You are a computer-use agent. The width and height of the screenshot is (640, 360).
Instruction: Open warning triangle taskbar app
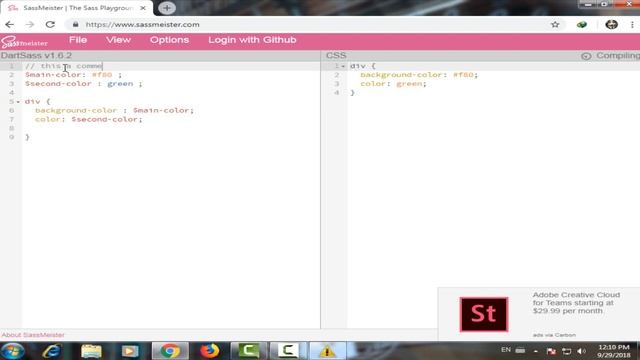327,351
